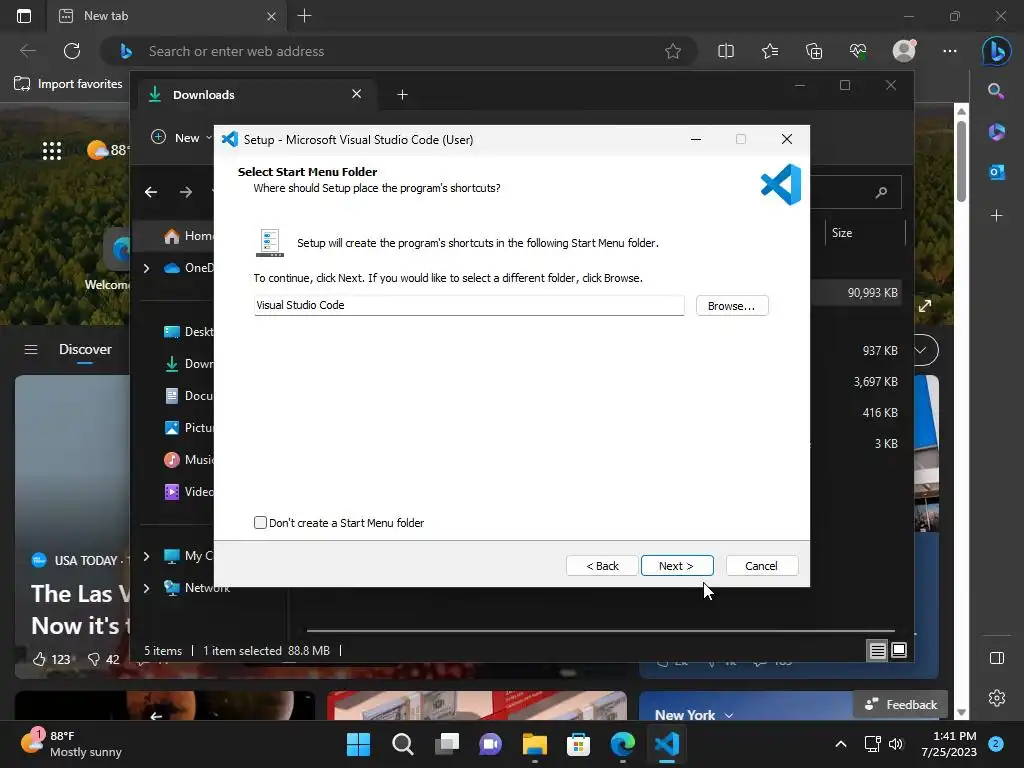Switch File Explorer to details view

(x=877, y=650)
